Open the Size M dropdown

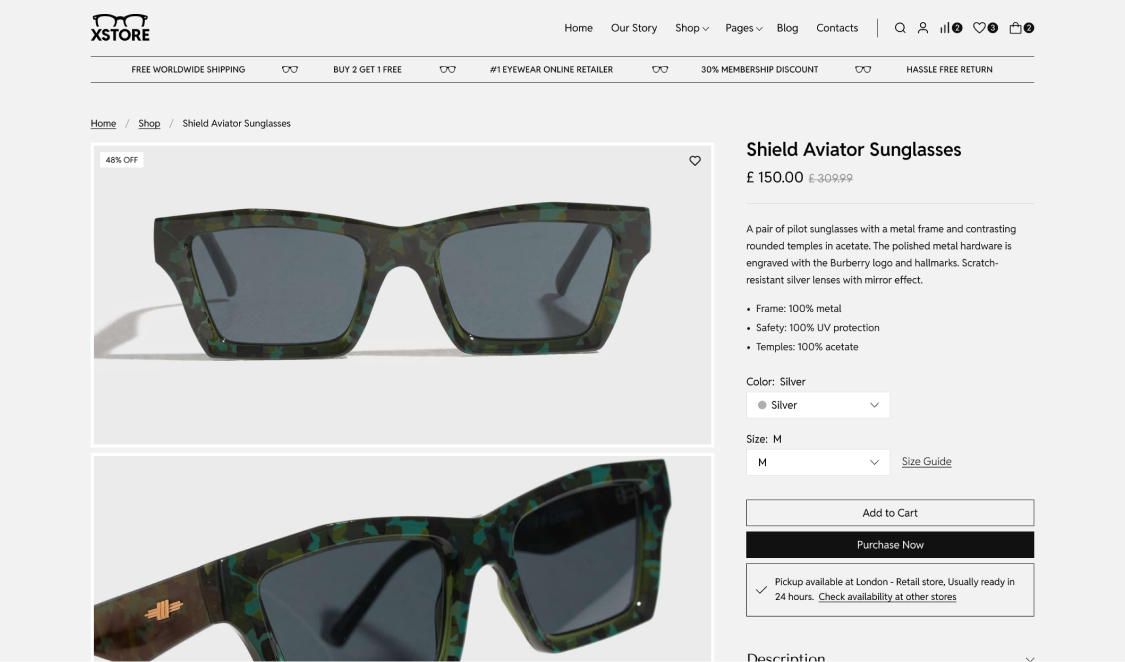coord(817,462)
